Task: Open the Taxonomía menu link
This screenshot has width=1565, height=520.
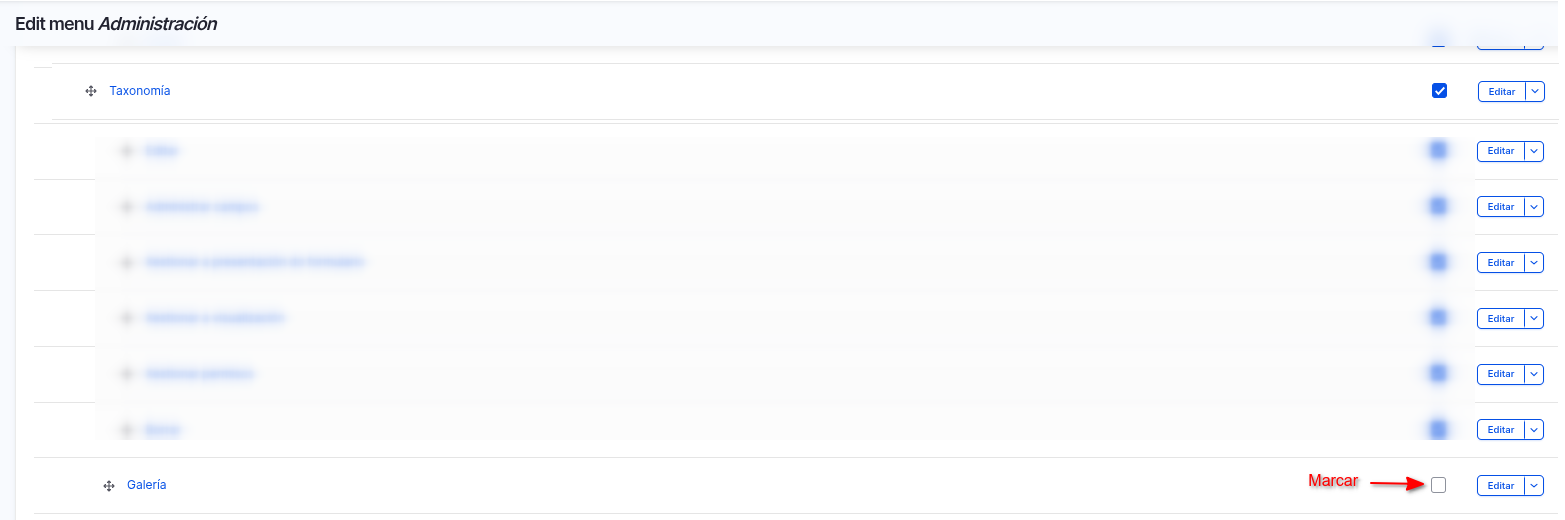Action: click(x=140, y=91)
